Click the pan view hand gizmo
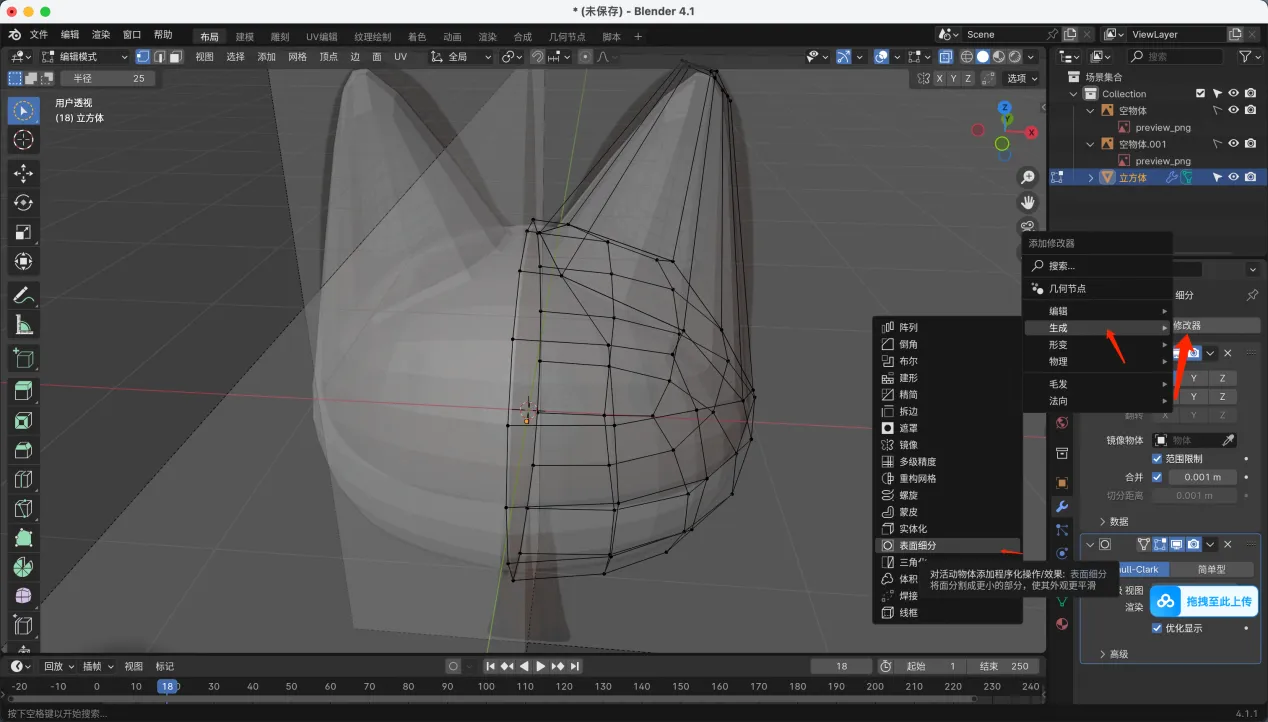Image resolution: width=1268 pixels, height=722 pixels. coord(1027,203)
